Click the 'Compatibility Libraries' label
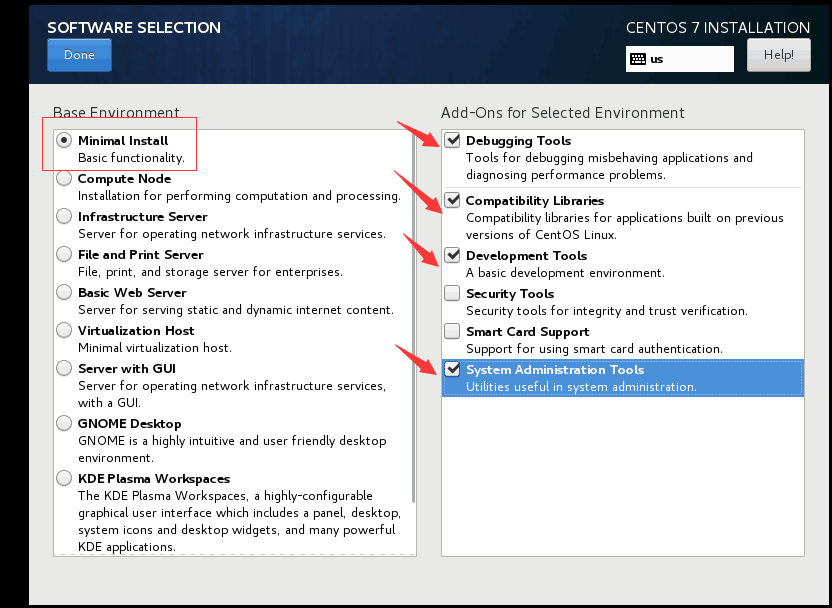 [x=535, y=201]
